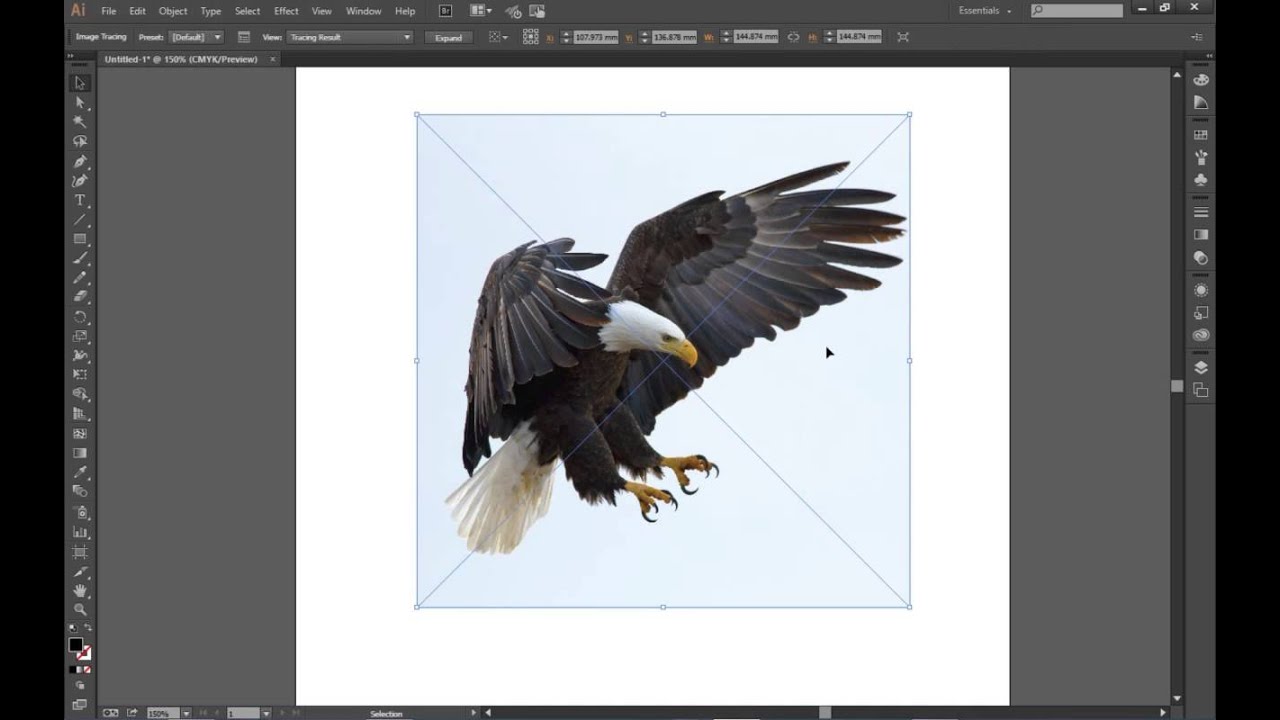Select the Gradient tool
The width and height of the screenshot is (1280, 720).
pyautogui.click(x=80, y=453)
